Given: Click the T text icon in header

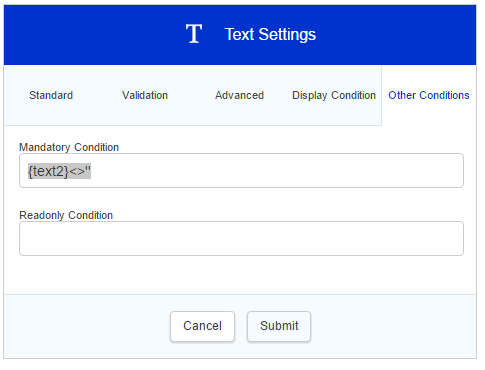Looking at the screenshot, I should (x=194, y=34).
